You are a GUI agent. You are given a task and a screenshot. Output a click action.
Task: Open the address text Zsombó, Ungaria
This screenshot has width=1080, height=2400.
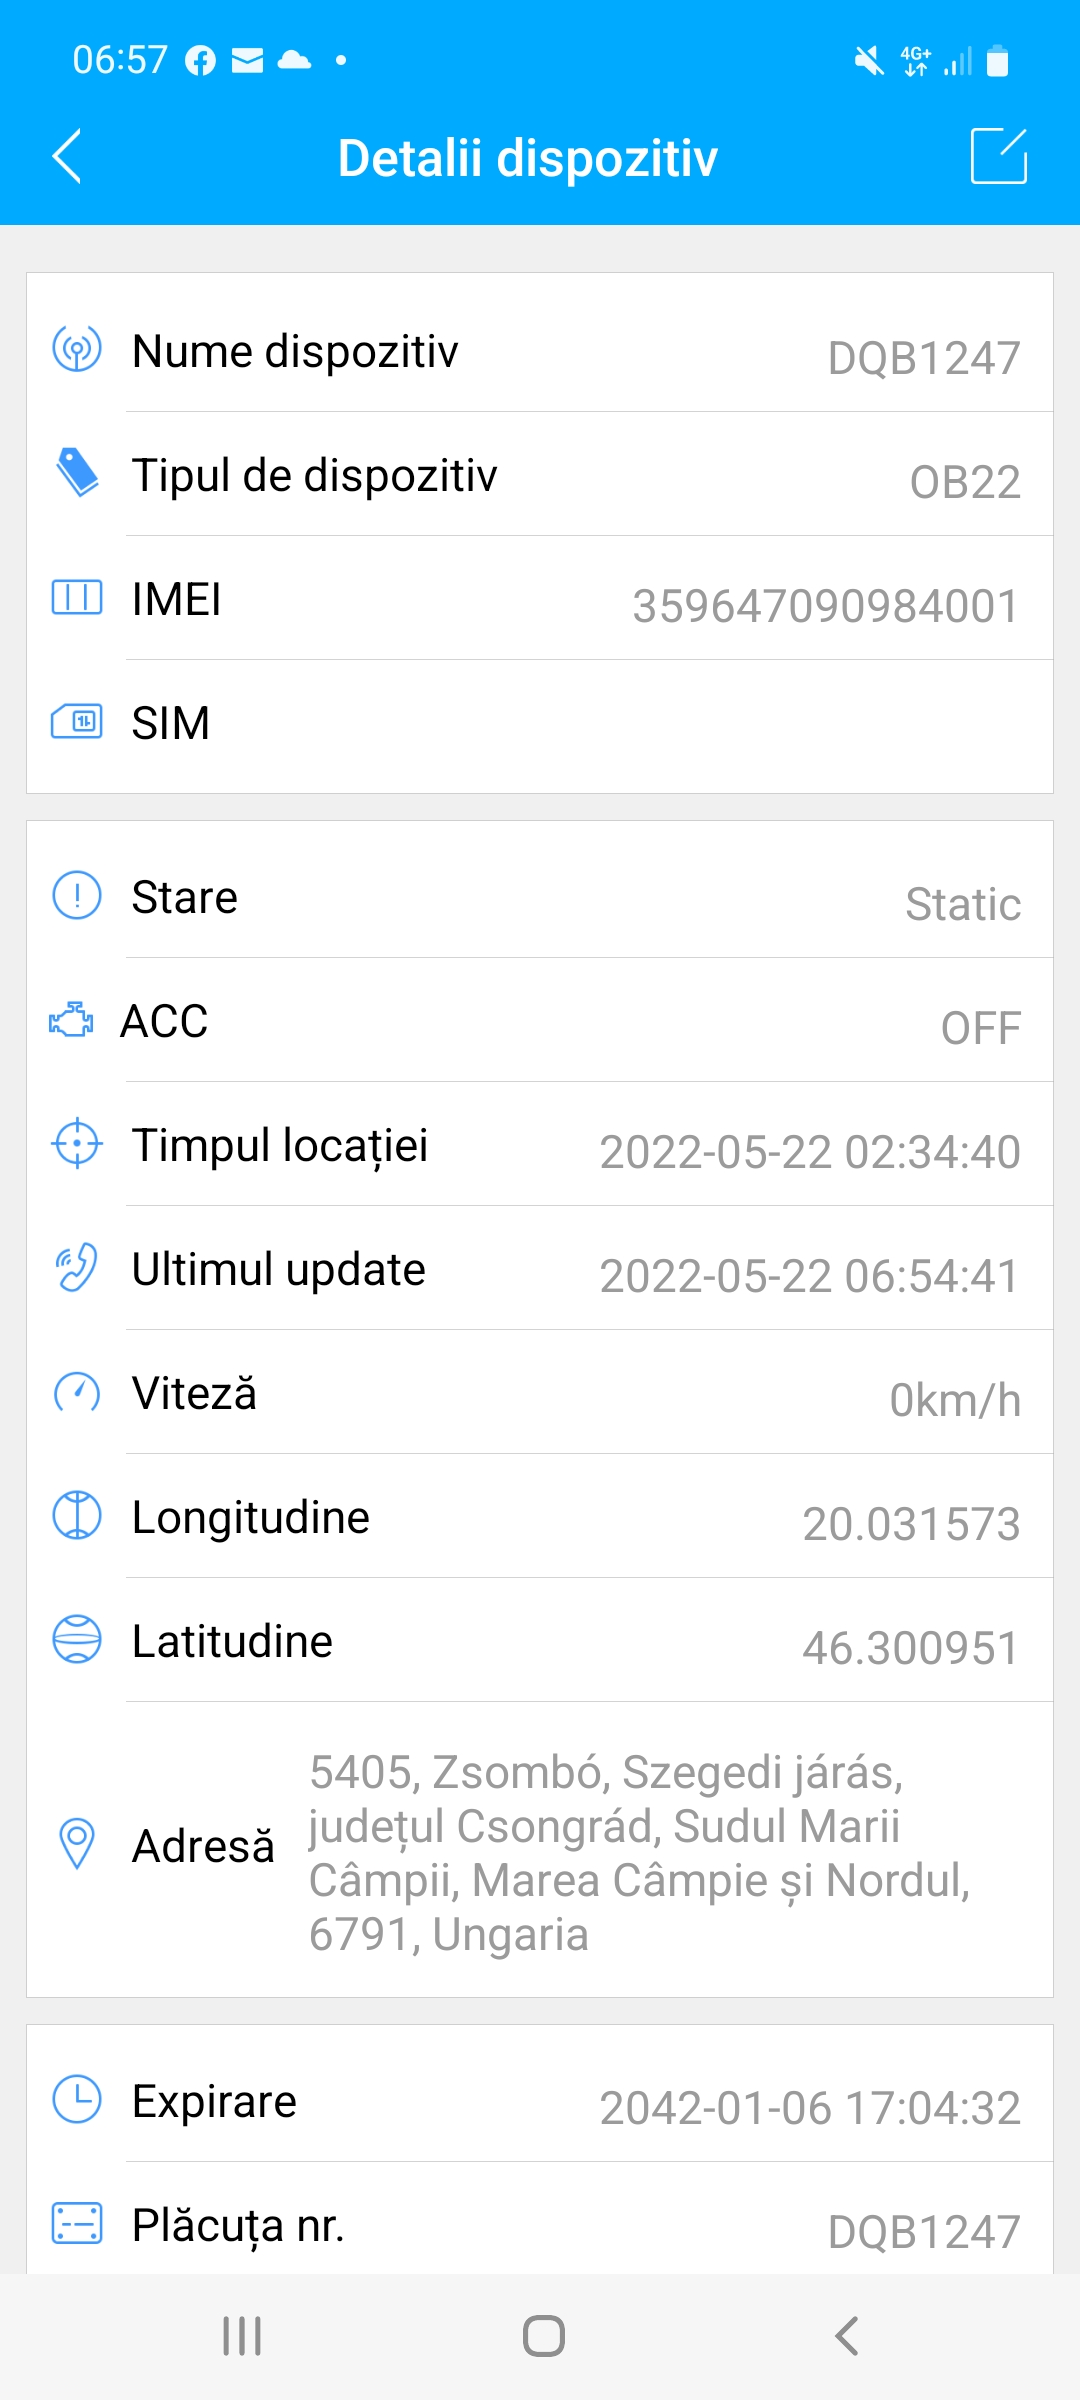click(x=640, y=1852)
